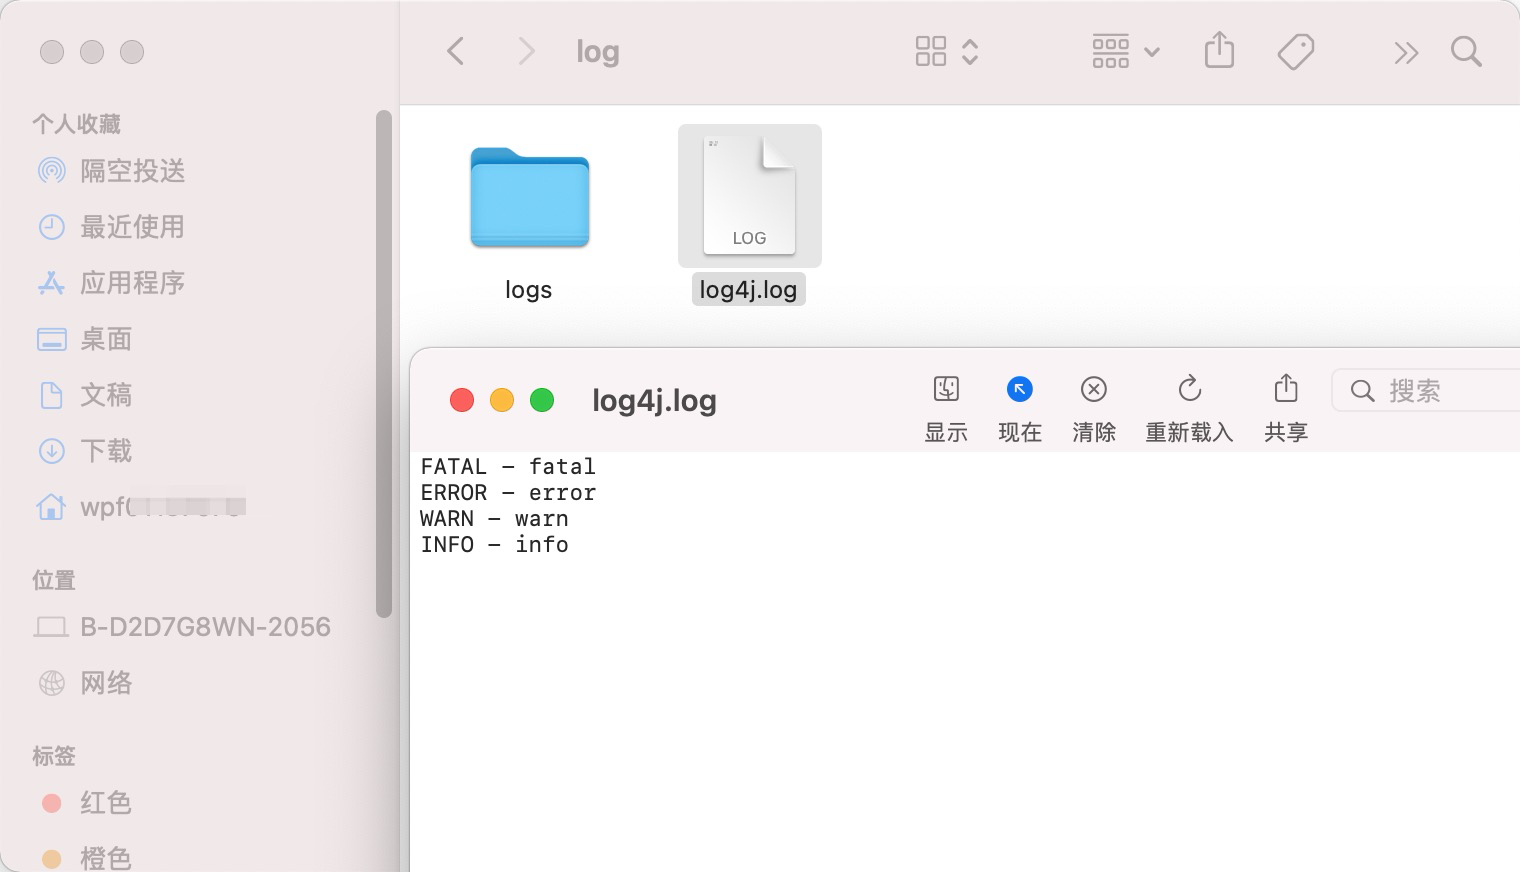Zoom the log4j.log Console window

click(542, 401)
